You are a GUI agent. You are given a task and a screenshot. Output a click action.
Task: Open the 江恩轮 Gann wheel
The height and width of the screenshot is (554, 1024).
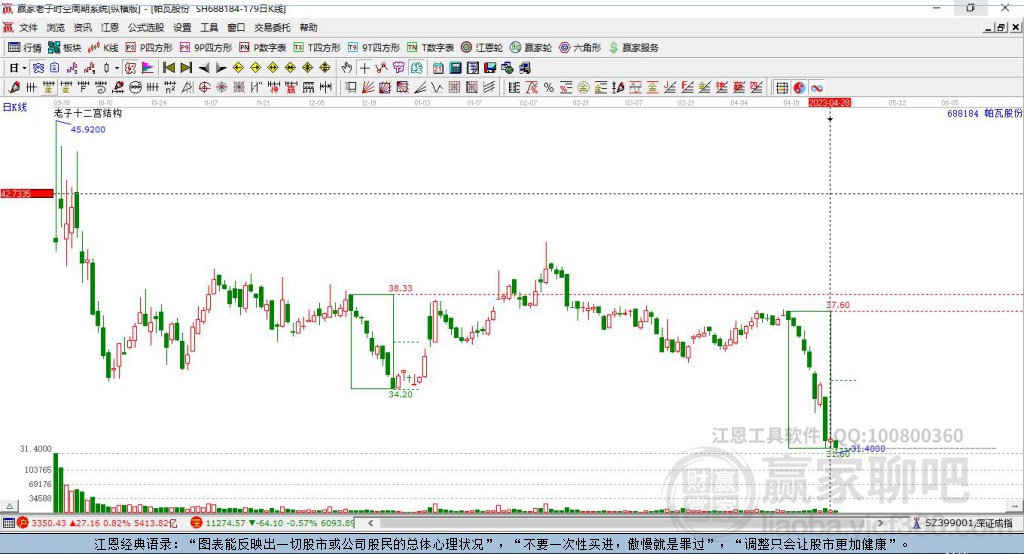point(482,48)
